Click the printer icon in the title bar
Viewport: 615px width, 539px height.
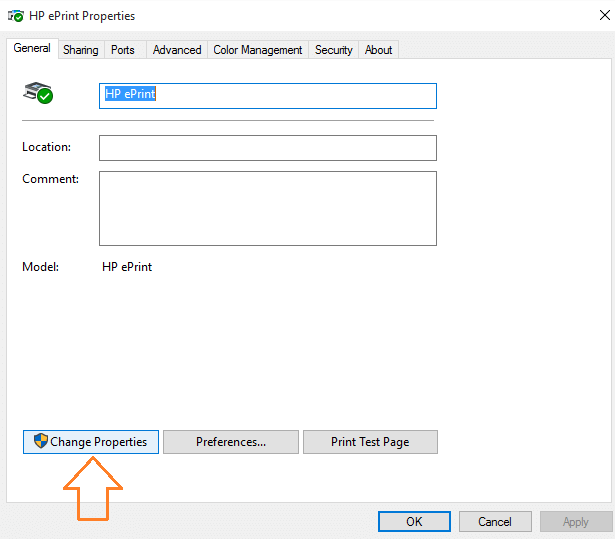(x=16, y=16)
